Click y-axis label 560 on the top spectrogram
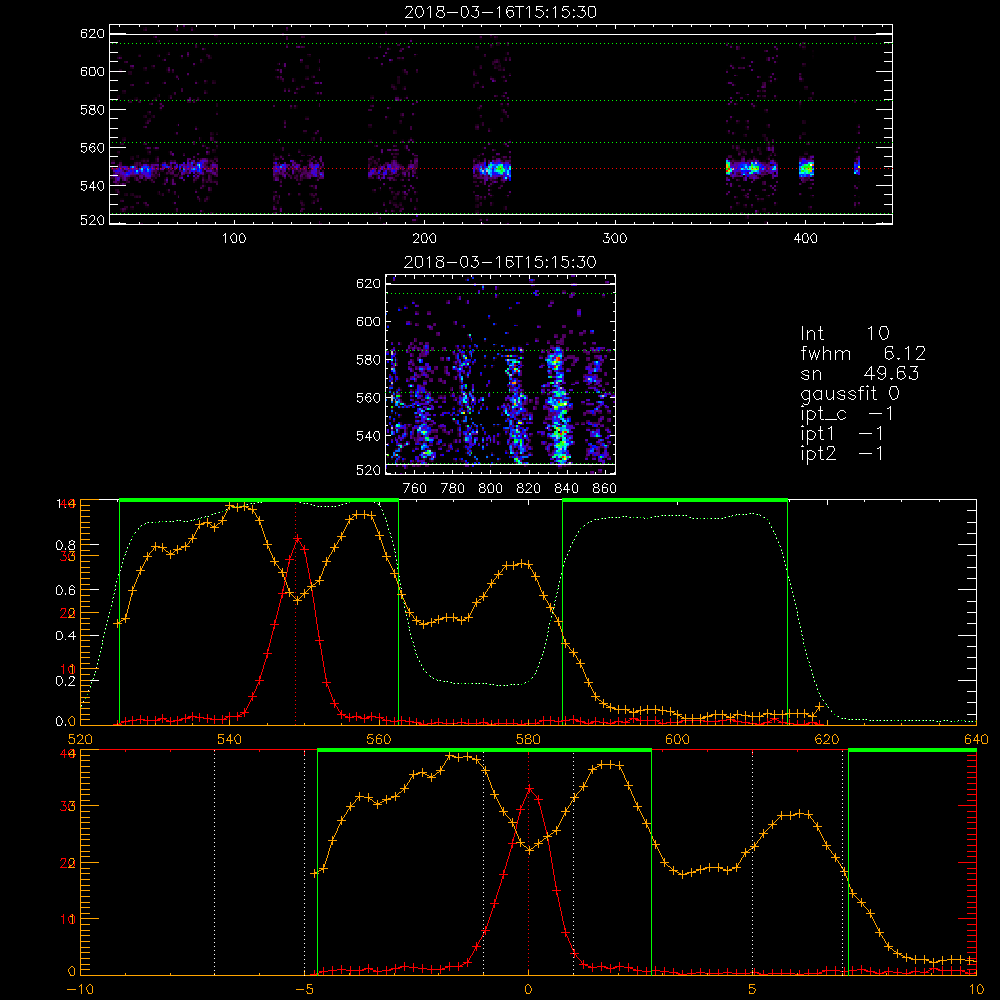Viewport: 1000px width, 1000px height. click(92, 148)
